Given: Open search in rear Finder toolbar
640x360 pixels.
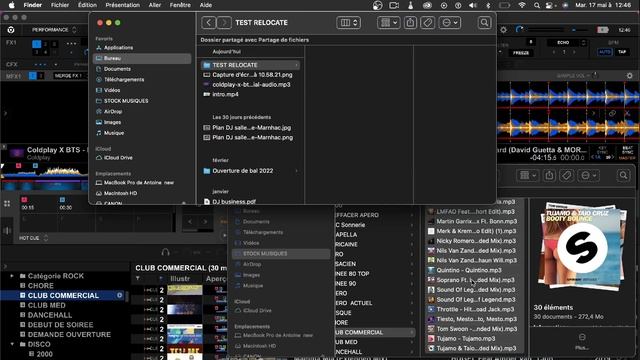Looking at the screenshot, I should (x=624, y=176).
